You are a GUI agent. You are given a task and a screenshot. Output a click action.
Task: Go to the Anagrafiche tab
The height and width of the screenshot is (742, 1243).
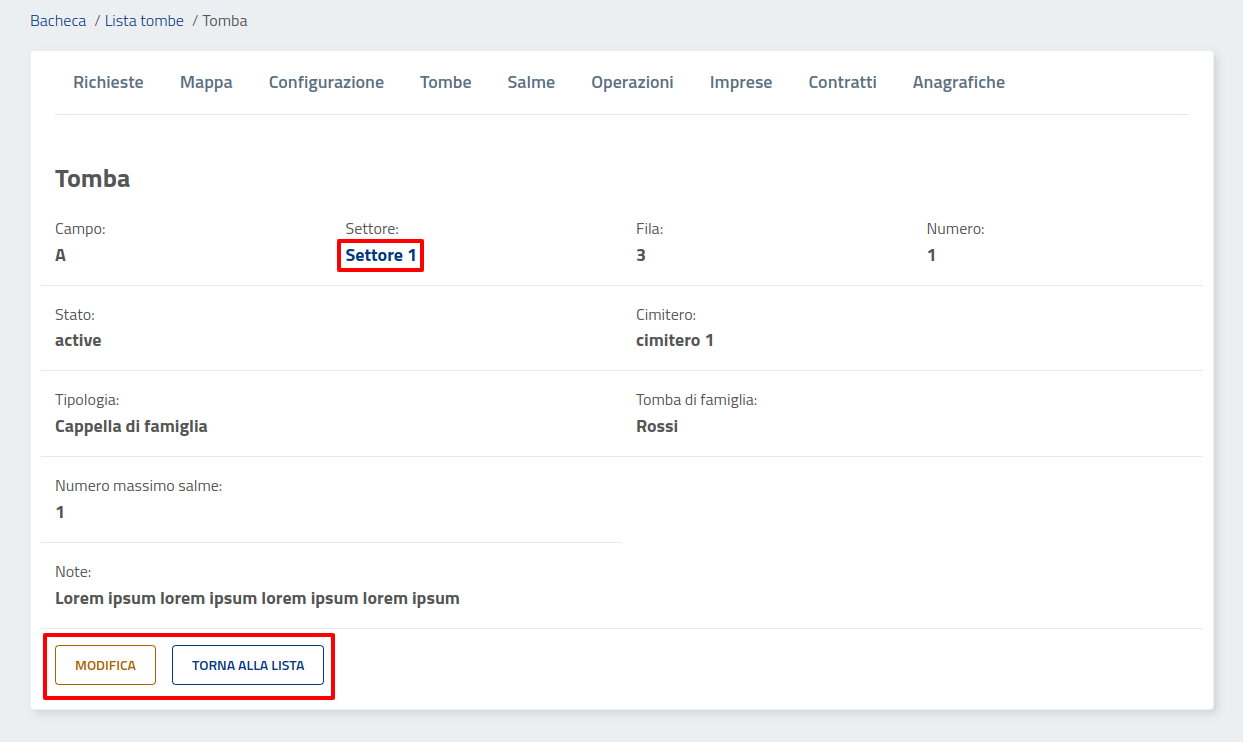coord(958,82)
